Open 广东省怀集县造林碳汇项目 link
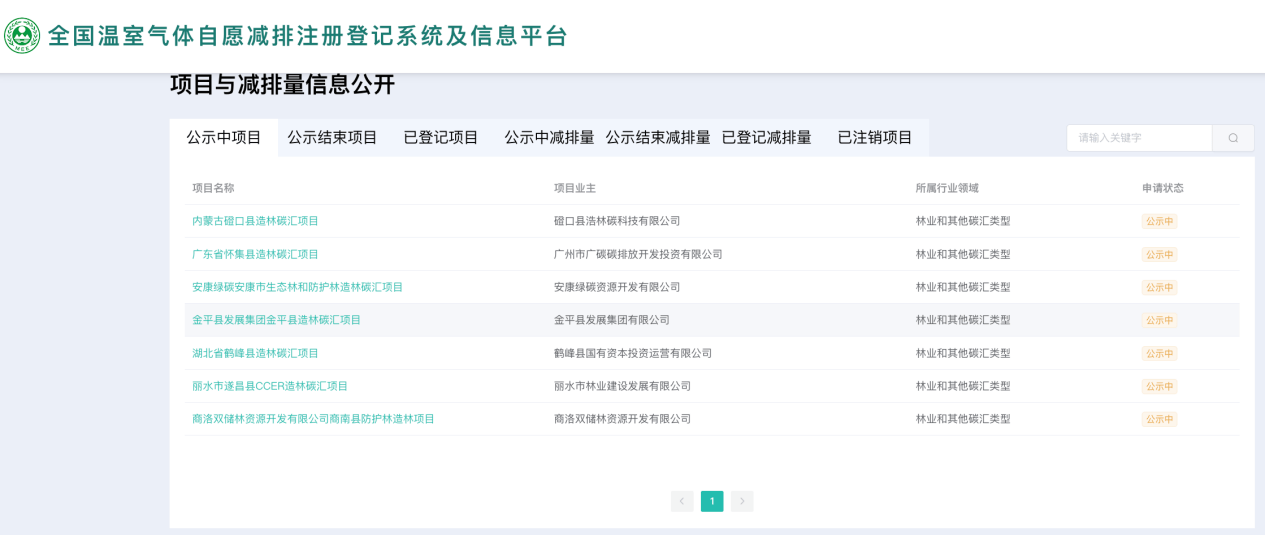The image size is (1265, 535). click(x=255, y=254)
